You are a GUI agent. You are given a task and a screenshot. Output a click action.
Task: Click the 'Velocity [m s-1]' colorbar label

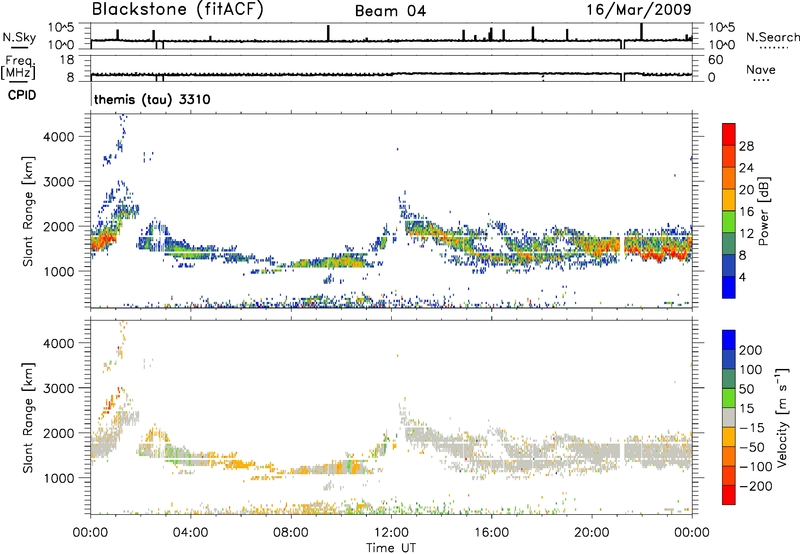(782, 417)
